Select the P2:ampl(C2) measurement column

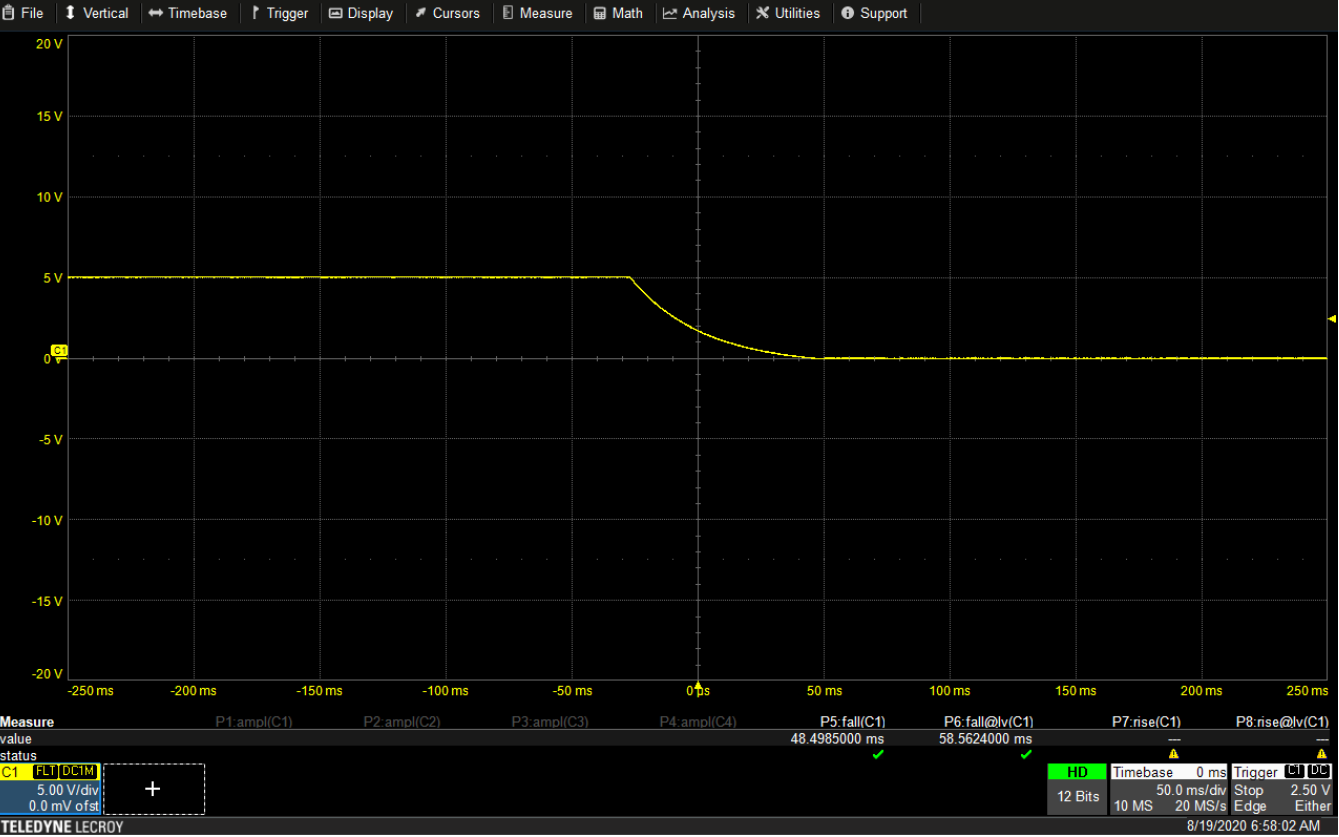click(402, 722)
